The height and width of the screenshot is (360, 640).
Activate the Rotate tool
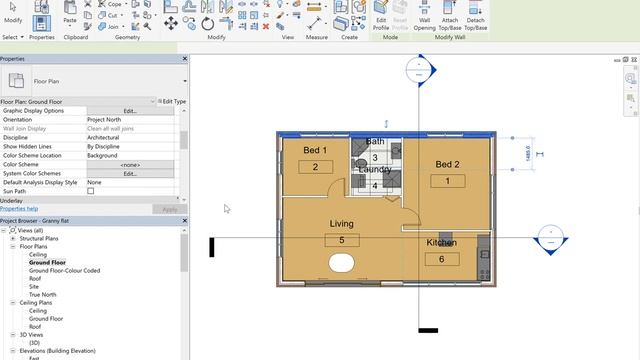pos(207,24)
